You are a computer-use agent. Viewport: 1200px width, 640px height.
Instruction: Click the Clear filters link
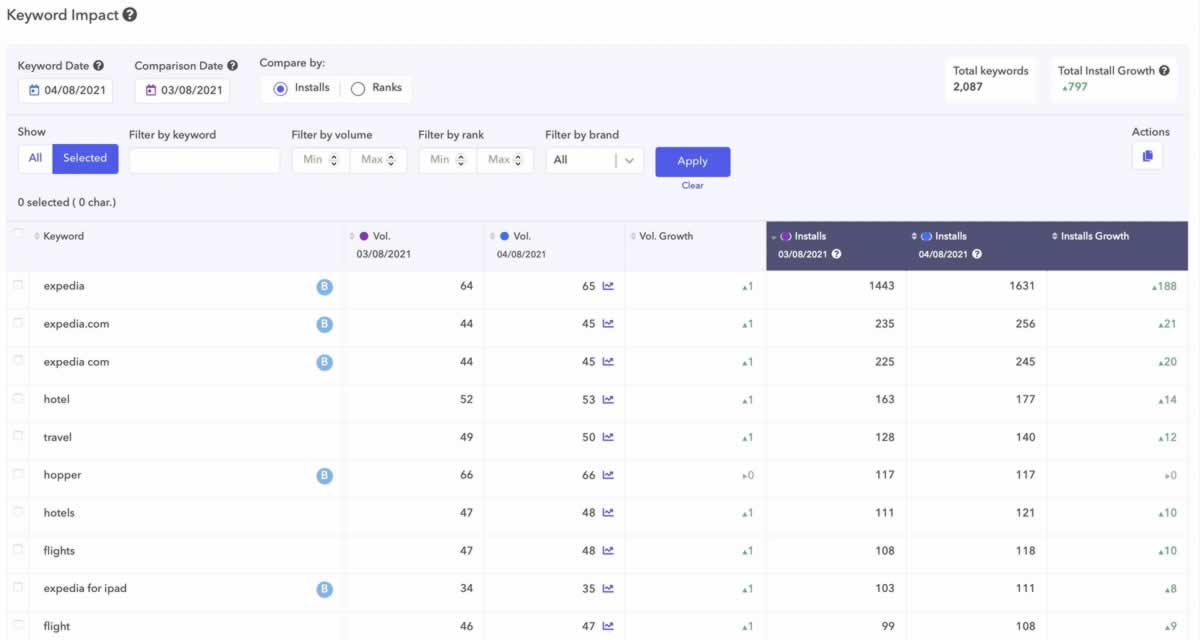pos(692,185)
